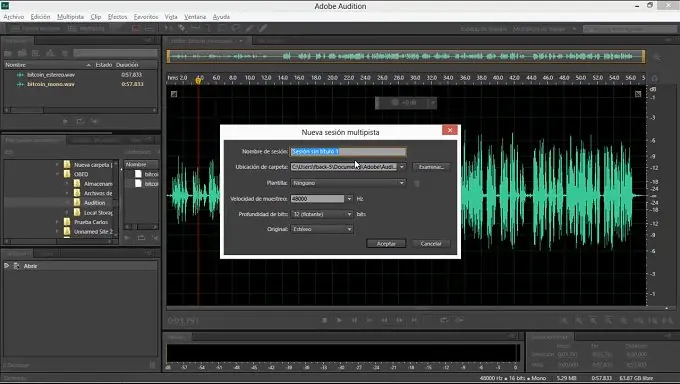Open Profundidad de bits dropdown
The width and height of the screenshot is (680, 384).
pos(322,214)
